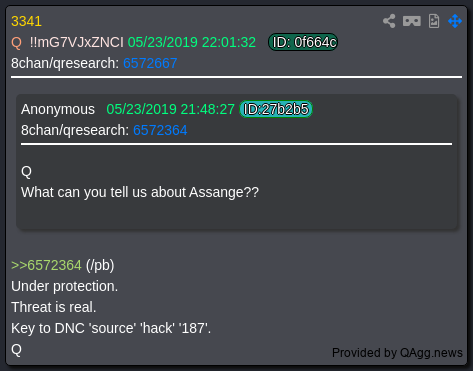Click the question about Assange text
473x371 pixels.
coord(140,193)
